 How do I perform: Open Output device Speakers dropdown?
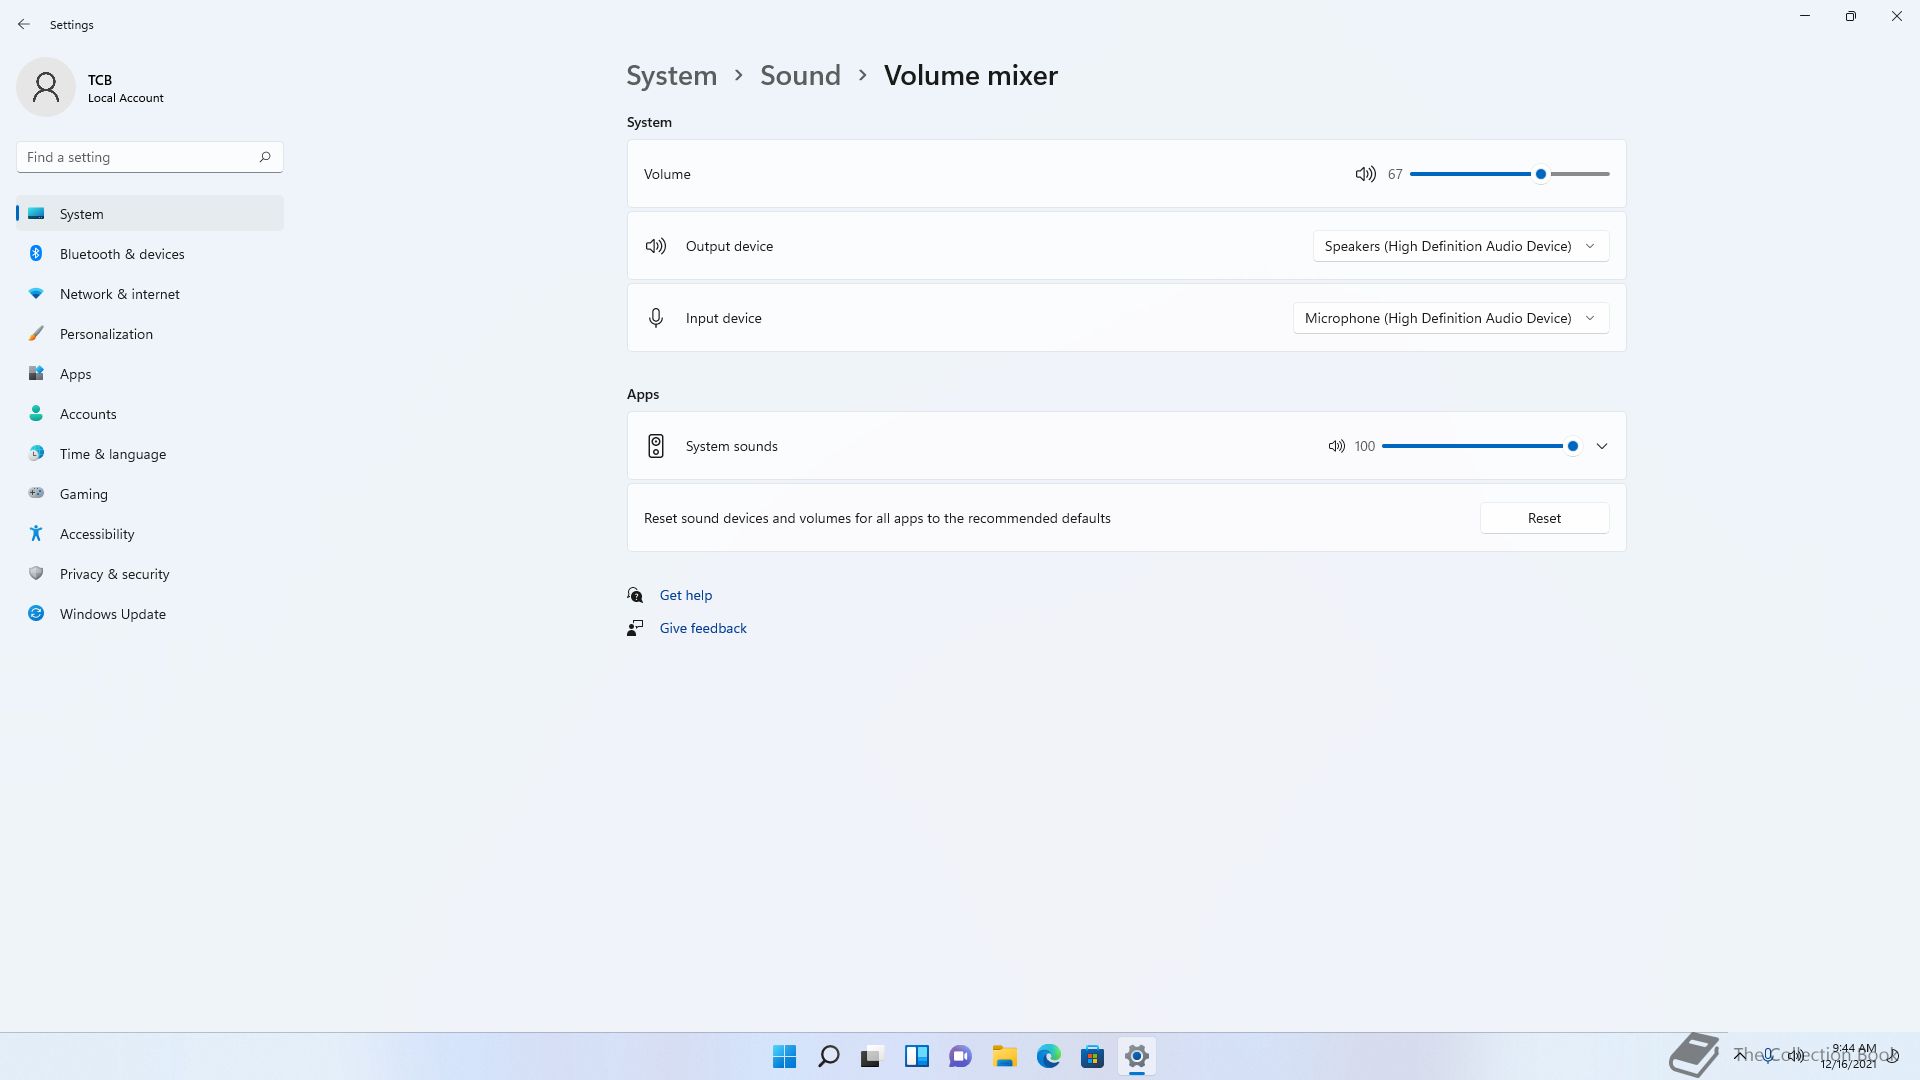click(x=1460, y=246)
